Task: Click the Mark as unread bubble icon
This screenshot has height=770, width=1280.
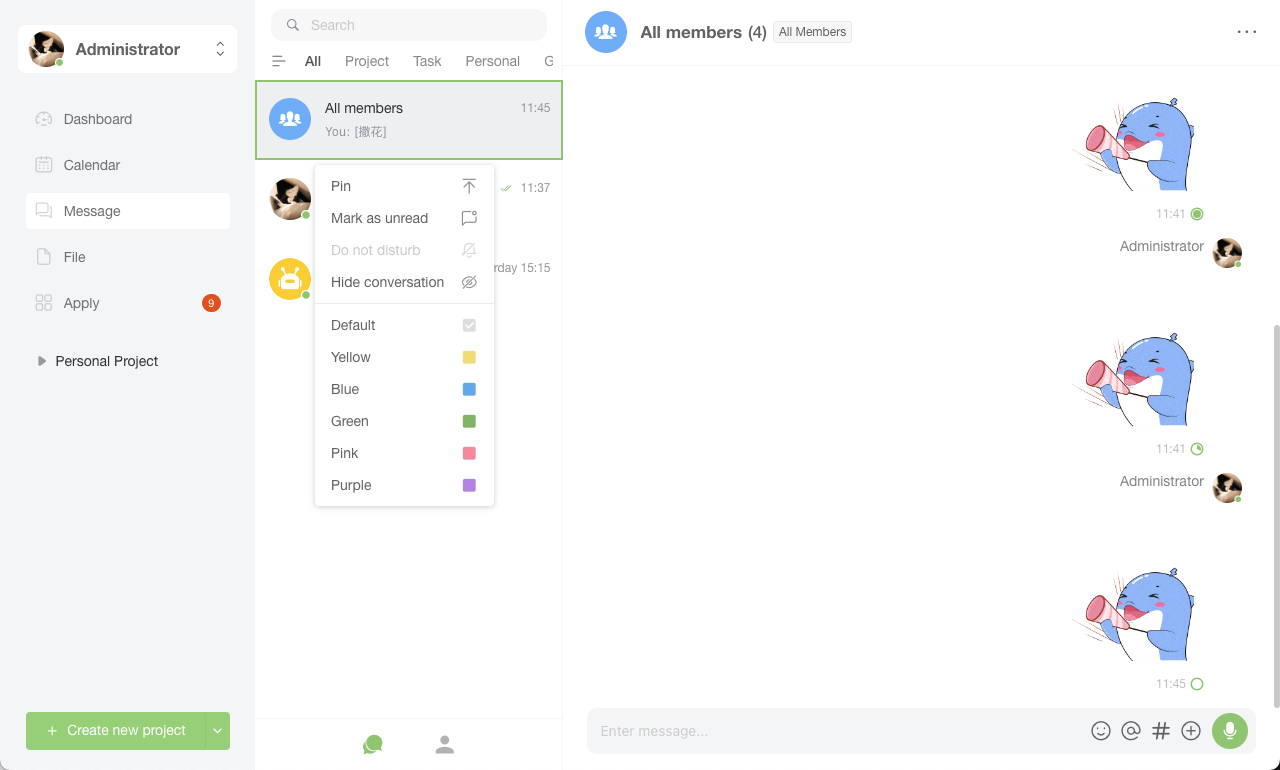Action: [x=469, y=218]
